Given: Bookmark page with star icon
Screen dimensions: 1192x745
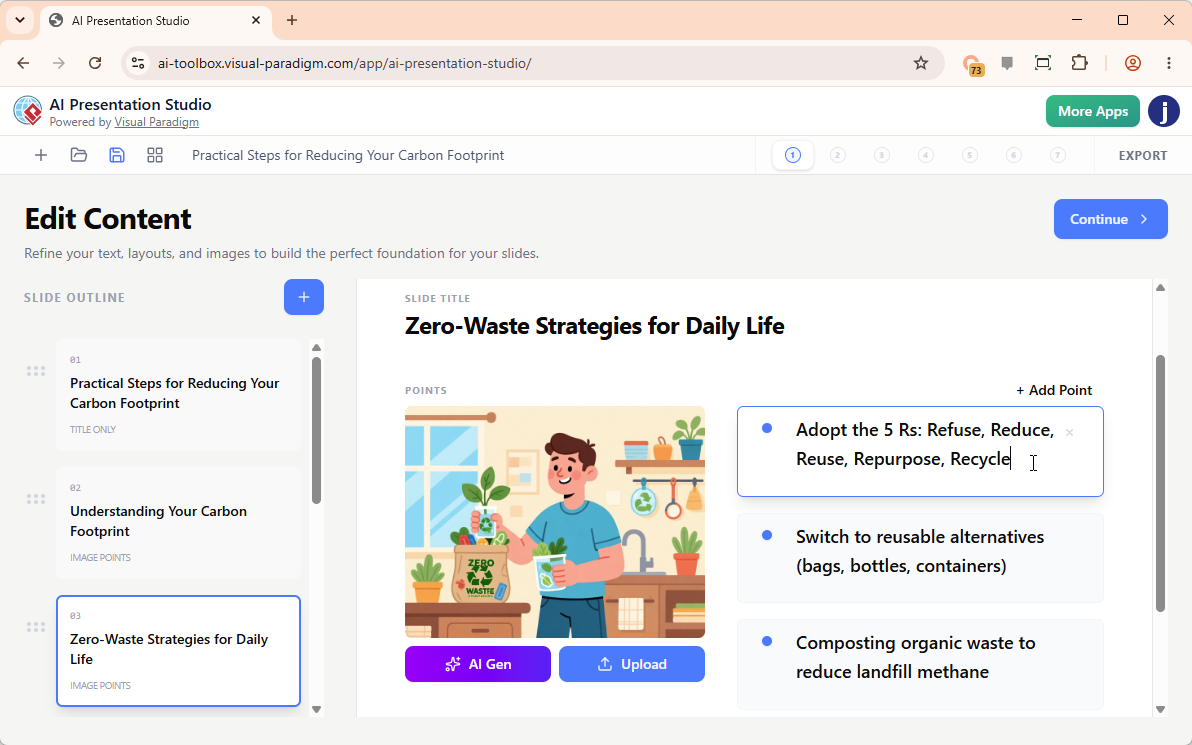Looking at the screenshot, I should (921, 63).
